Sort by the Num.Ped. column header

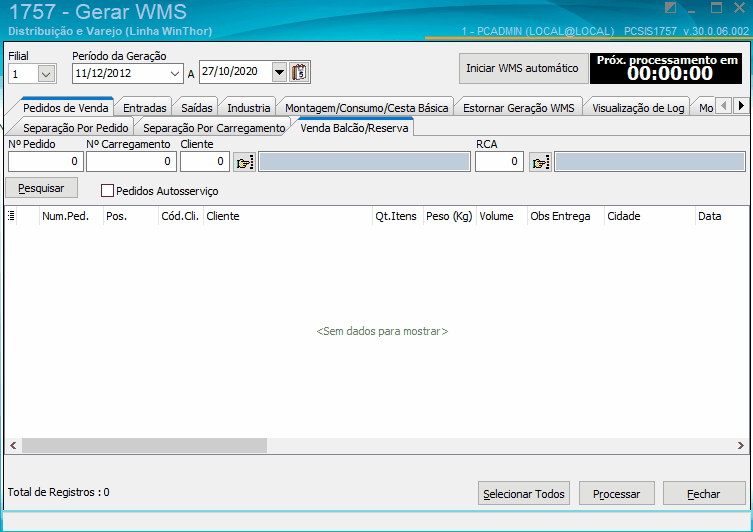tap(71, 216)
